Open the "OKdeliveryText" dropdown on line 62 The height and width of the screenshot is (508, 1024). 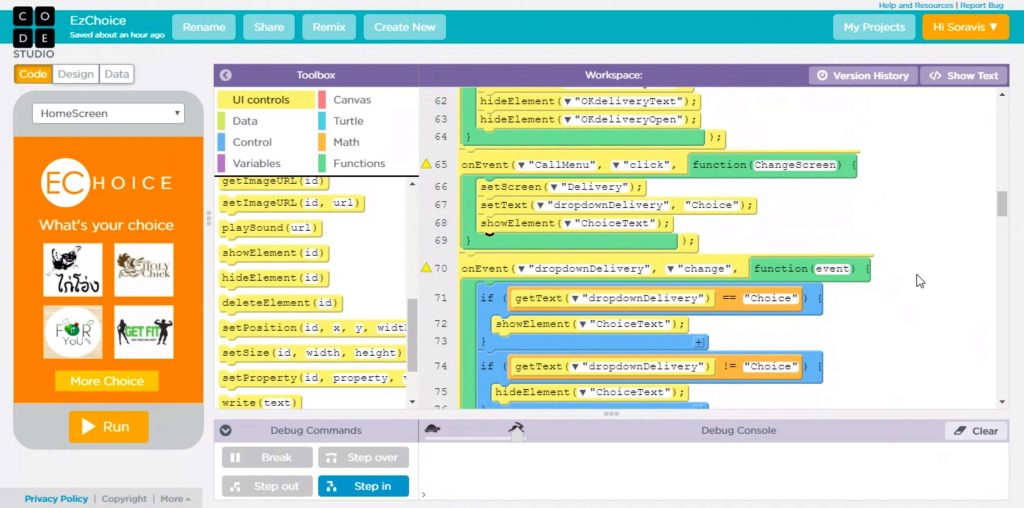[568, 102]
